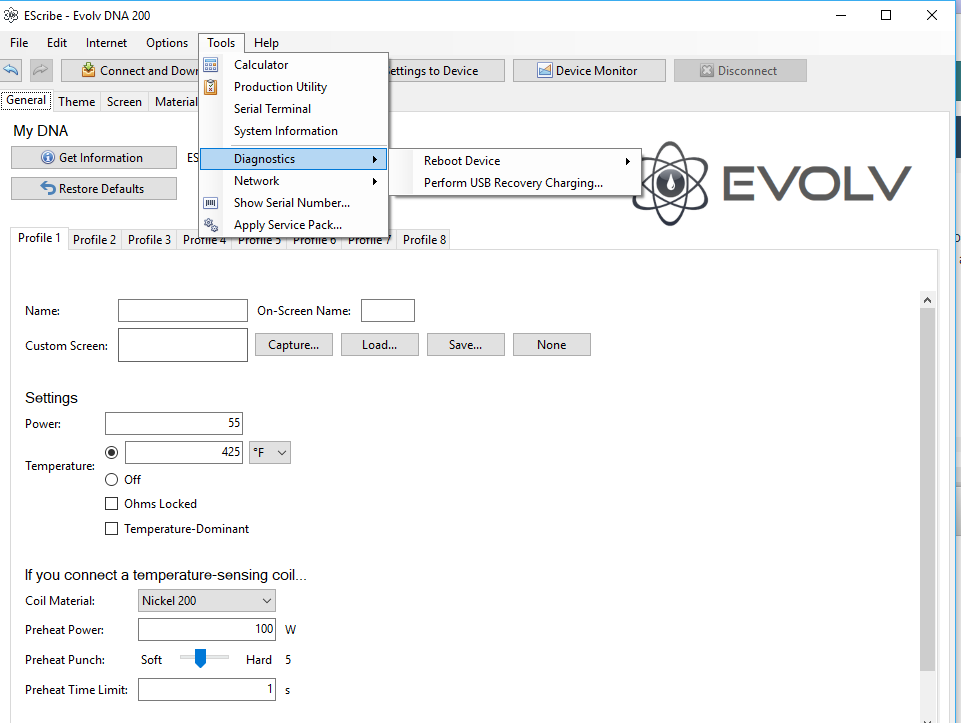961x723 pixels.
Task: Click the undo arrow icon in toolbar
Action: 12,71
